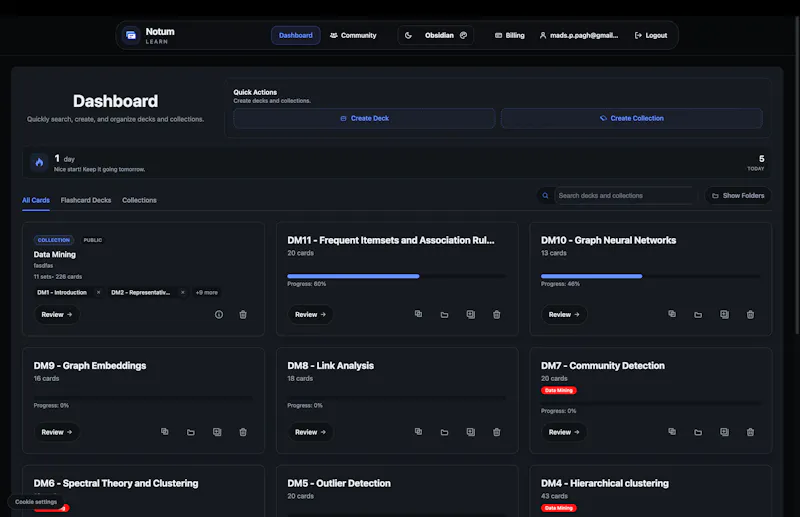The image size is (800, 517).
Task: Toggle Show Folders button
Action: click(x=738, y=195)
